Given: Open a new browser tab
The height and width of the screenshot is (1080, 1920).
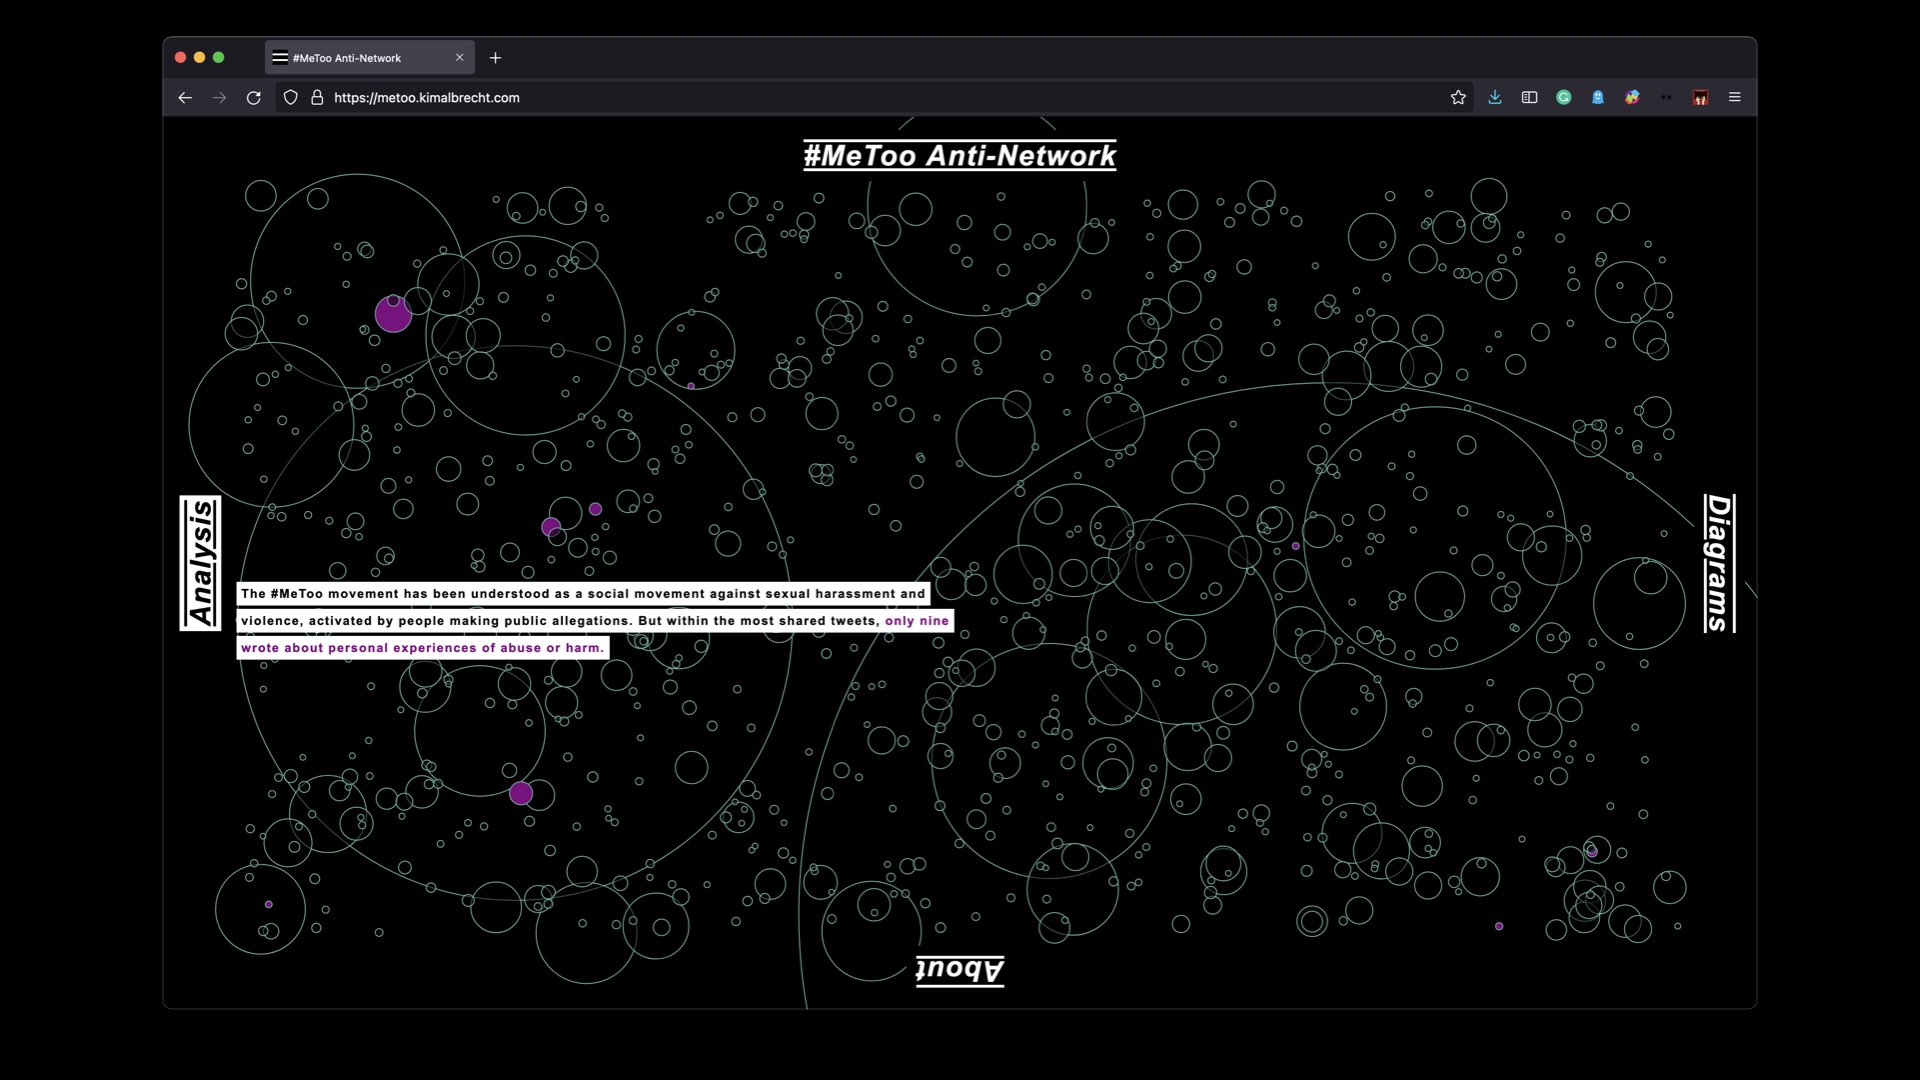Looking at the screenshot, I should pos(495,57).
